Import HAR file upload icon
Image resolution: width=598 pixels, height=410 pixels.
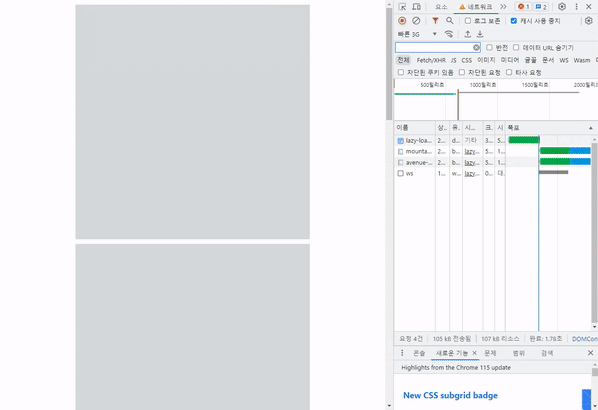click(x=468, y=34)
